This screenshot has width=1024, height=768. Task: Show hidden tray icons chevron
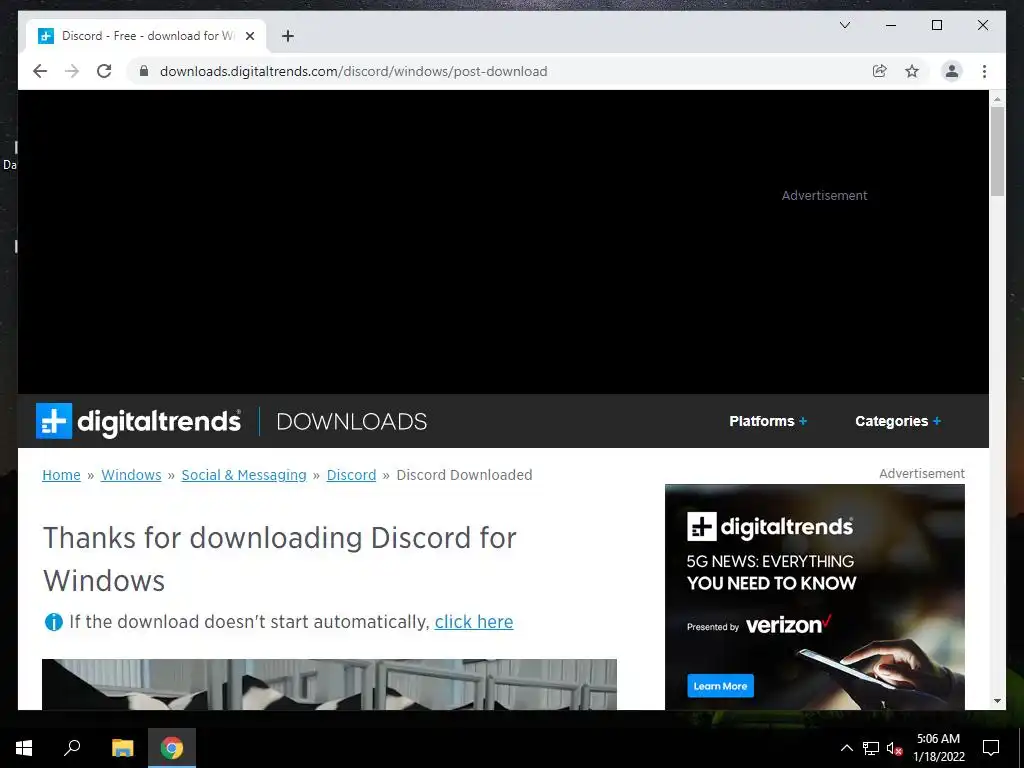click(846, 748)
